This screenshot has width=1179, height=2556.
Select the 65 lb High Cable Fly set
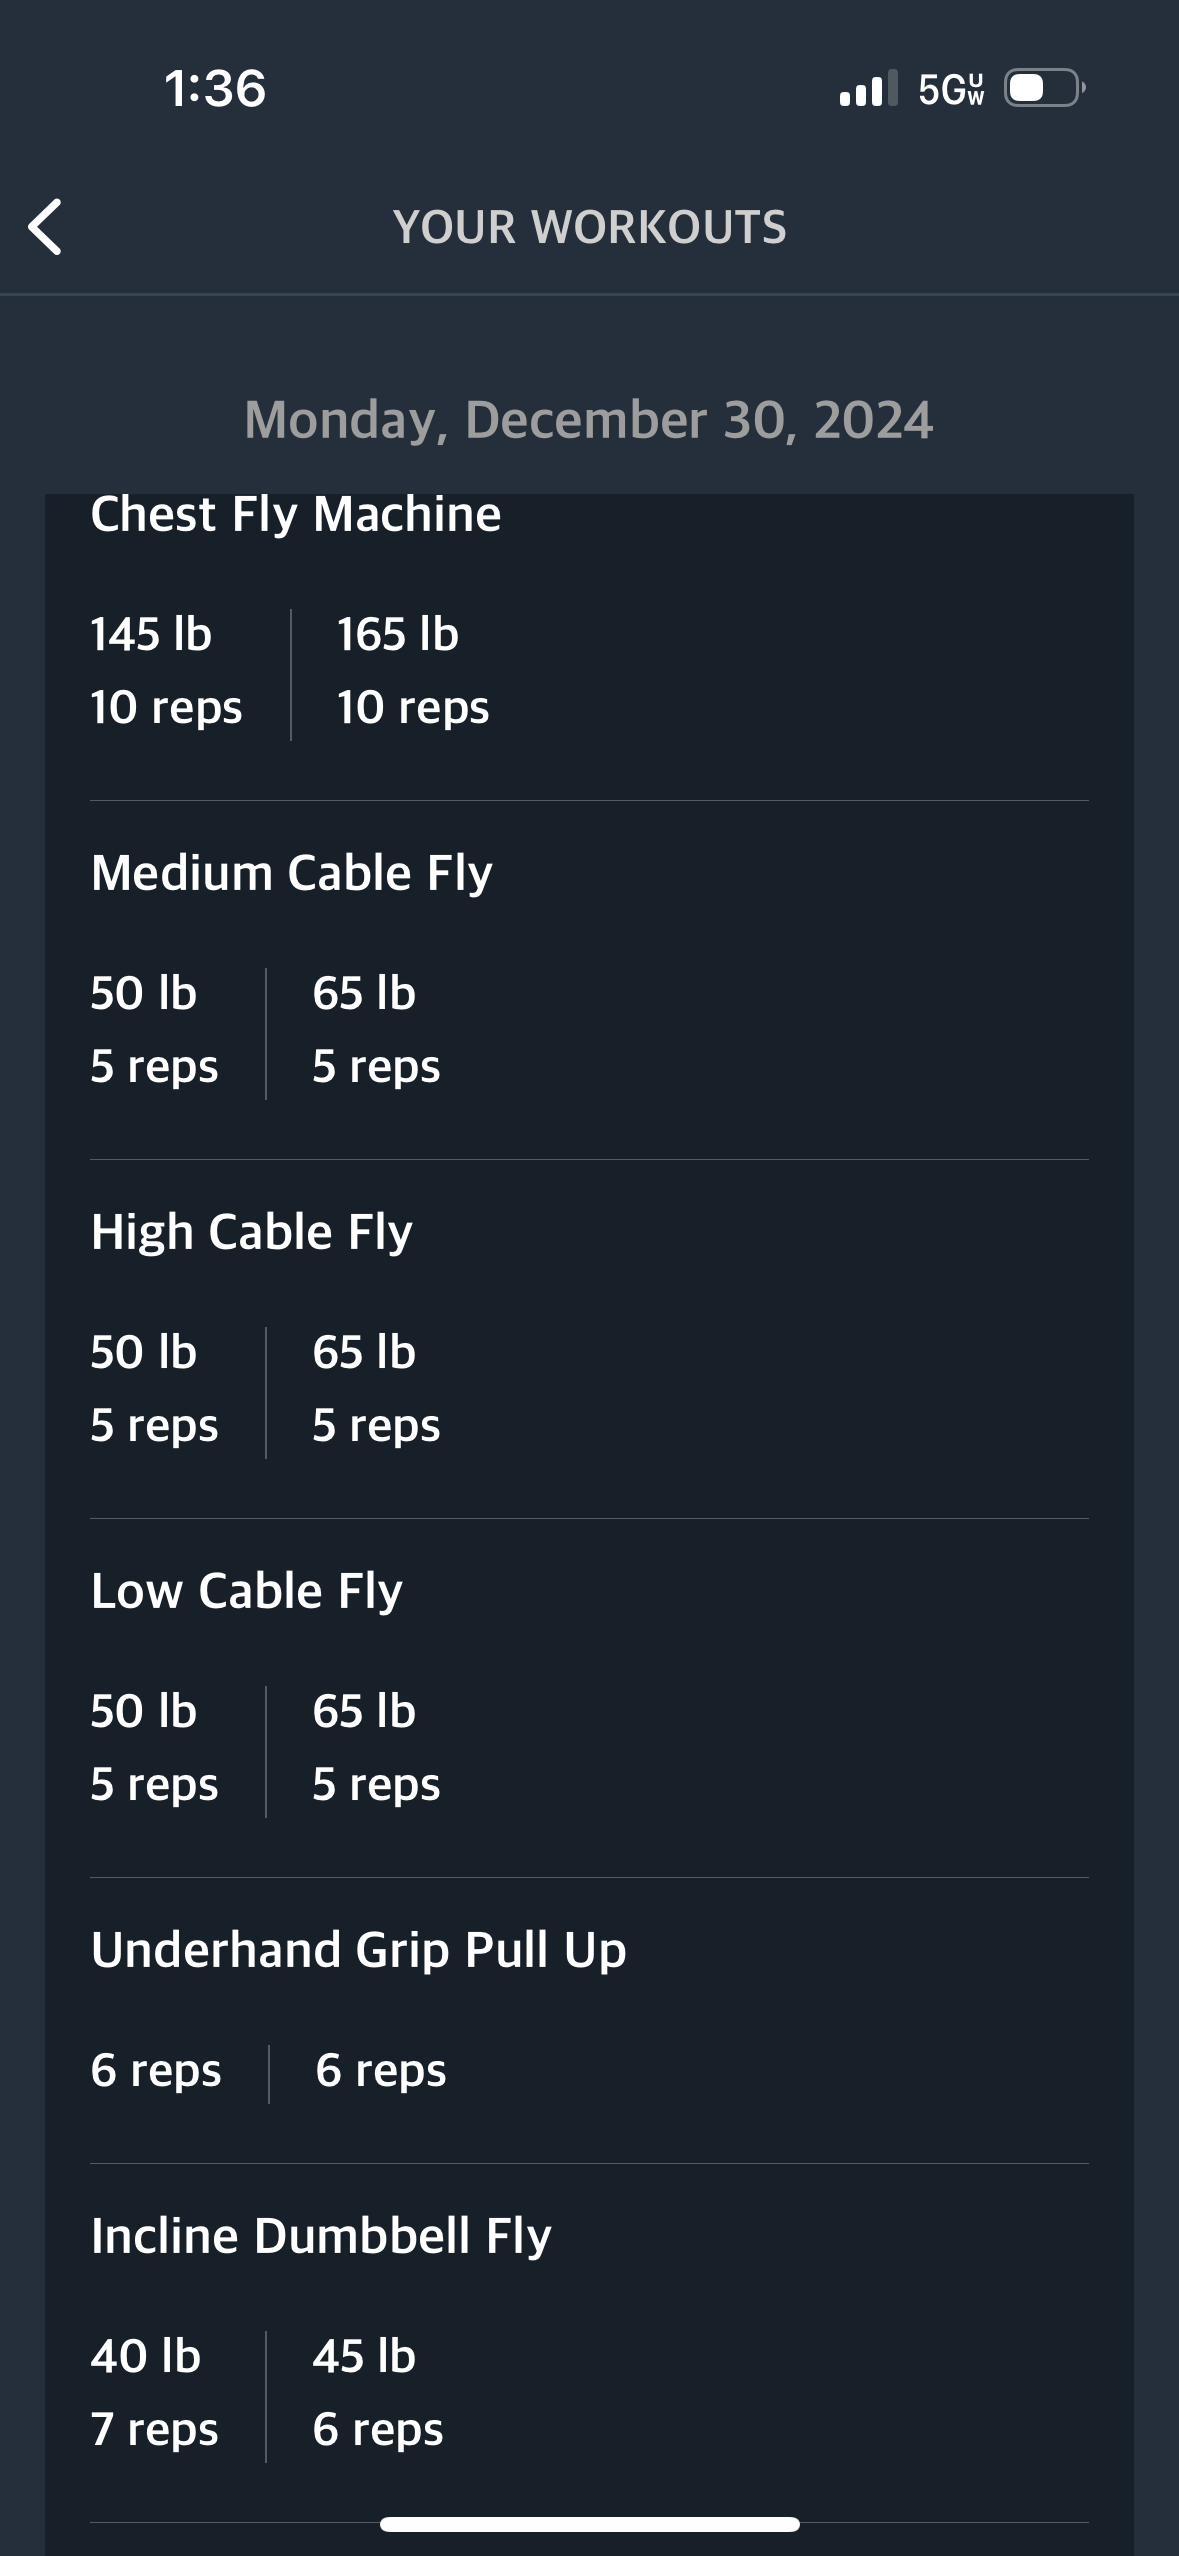[x=376, y=1389]
